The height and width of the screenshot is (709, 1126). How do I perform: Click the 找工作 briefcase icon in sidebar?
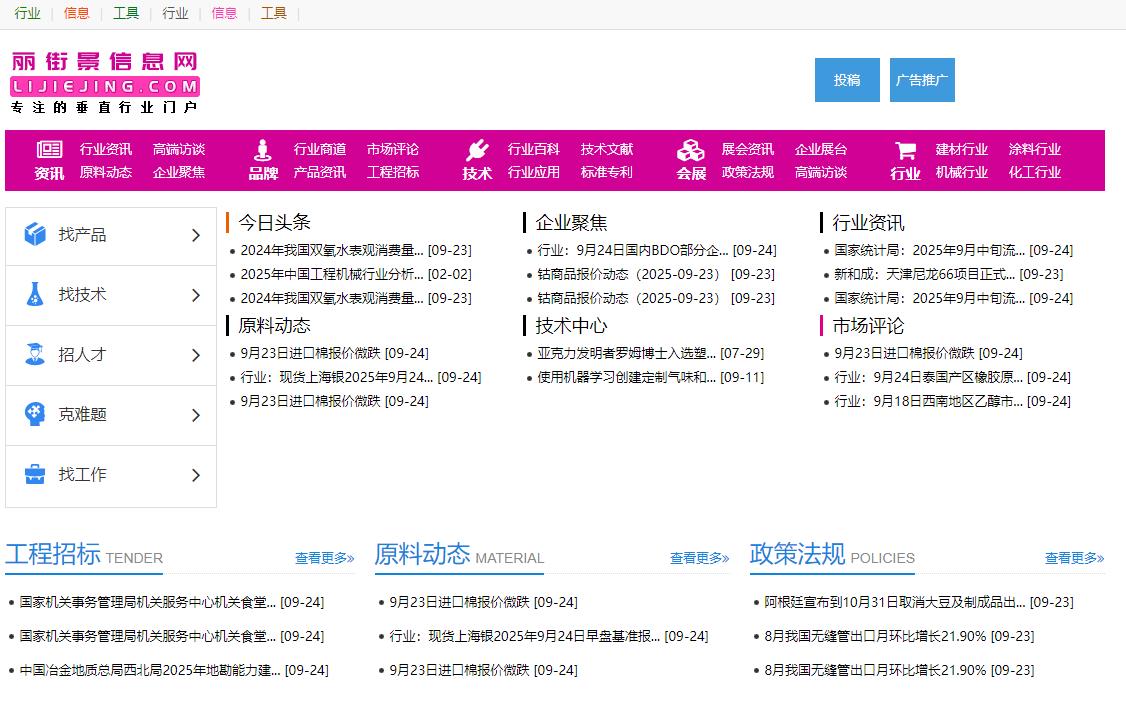click(x=35, y=475)
